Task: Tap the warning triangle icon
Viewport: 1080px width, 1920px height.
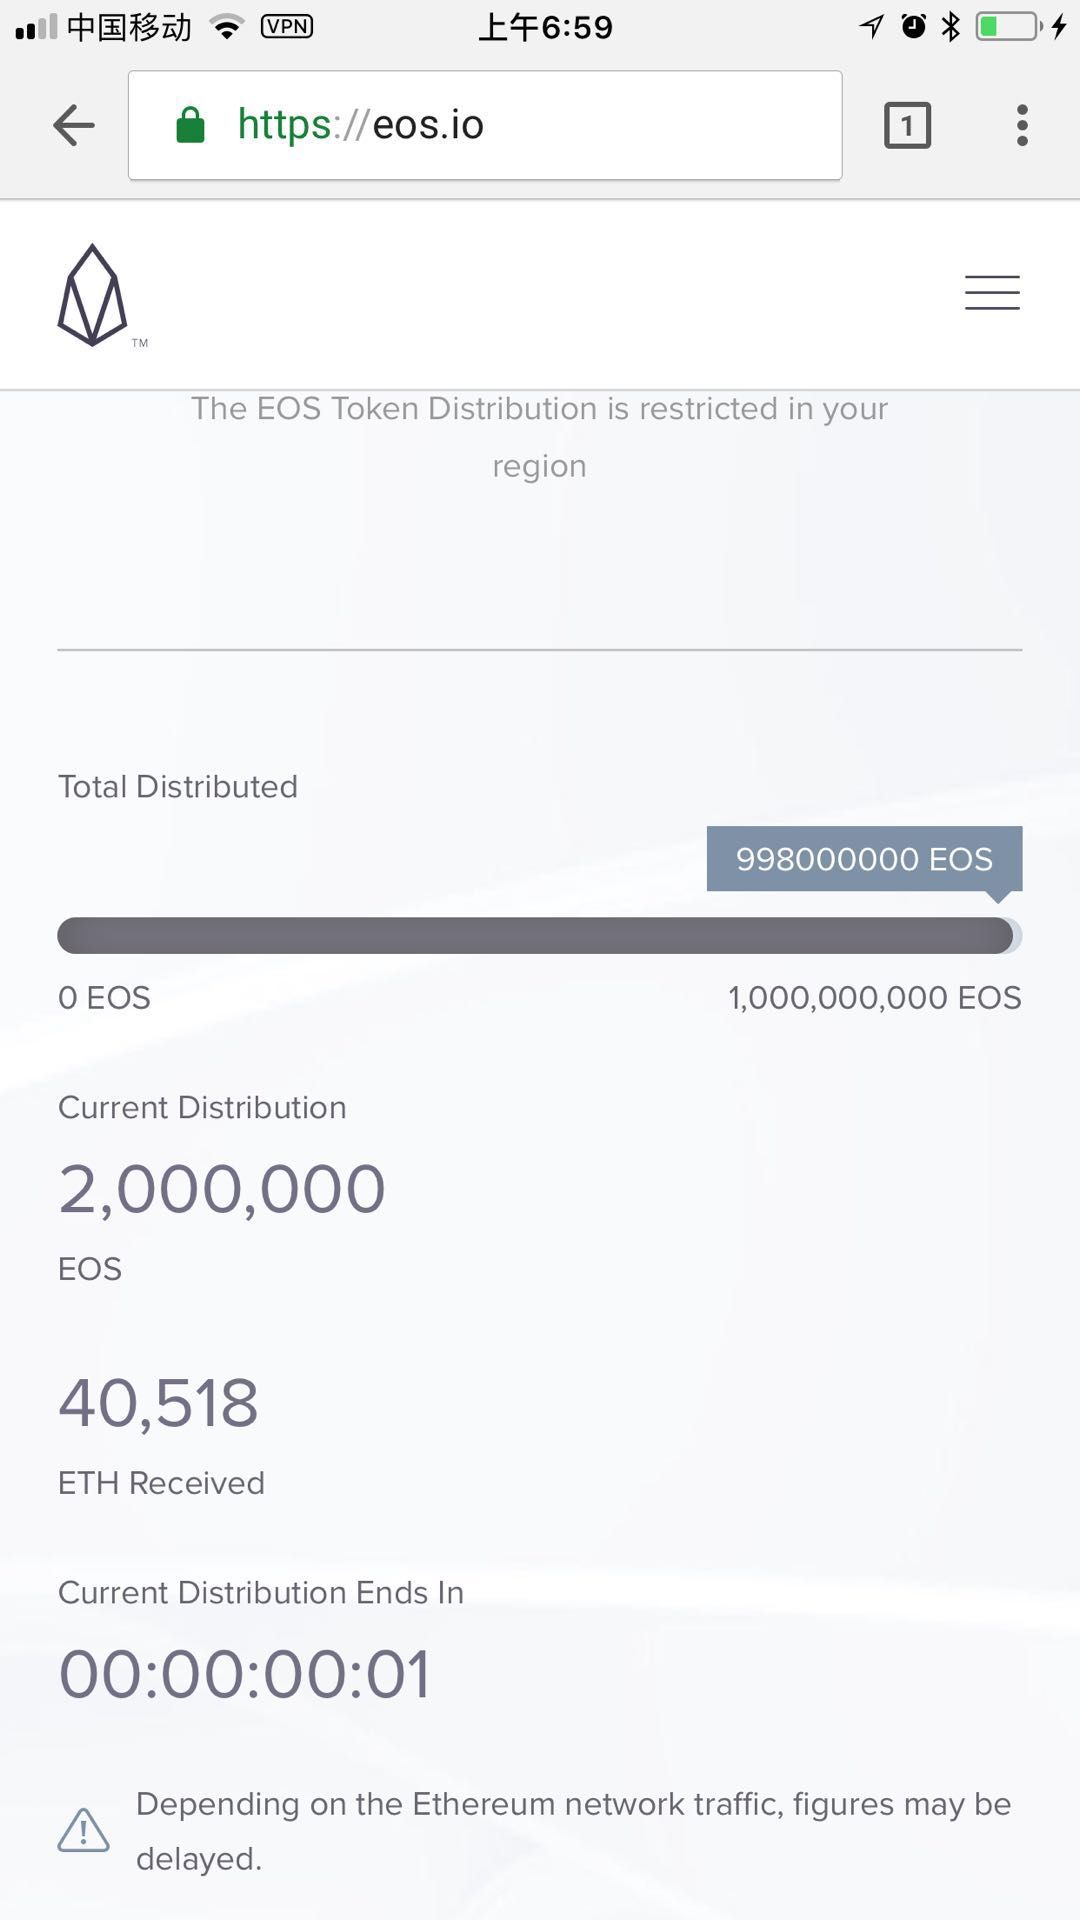Action: pos(84,1830)
